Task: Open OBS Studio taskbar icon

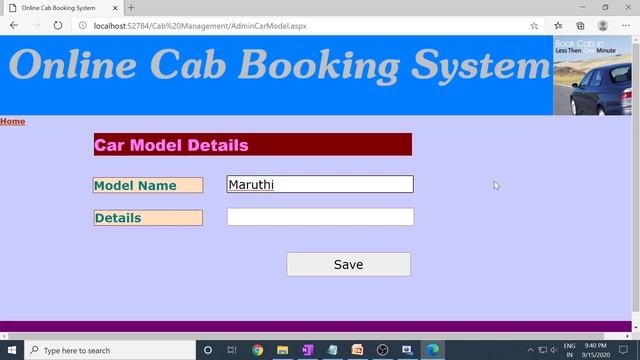Action: [382, 350]
